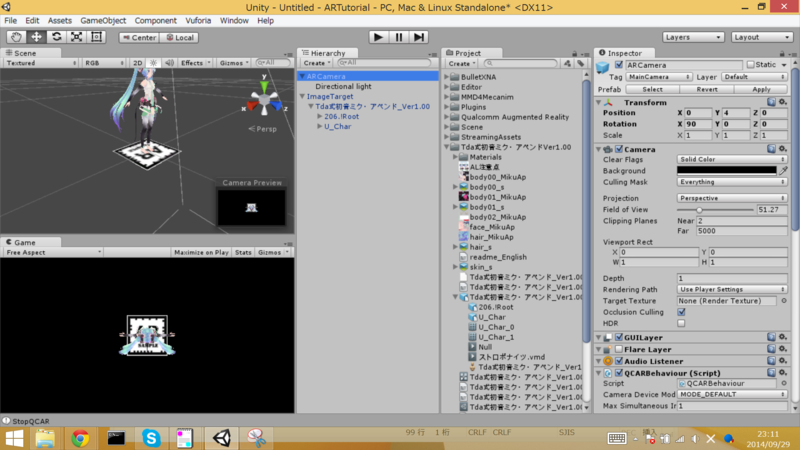Image resolution: width=800 pixels, height=450 pixels.
Task: Open Clear Flags Solid Color dropdown
Action: pyautogui.click(x=732, y=159)
